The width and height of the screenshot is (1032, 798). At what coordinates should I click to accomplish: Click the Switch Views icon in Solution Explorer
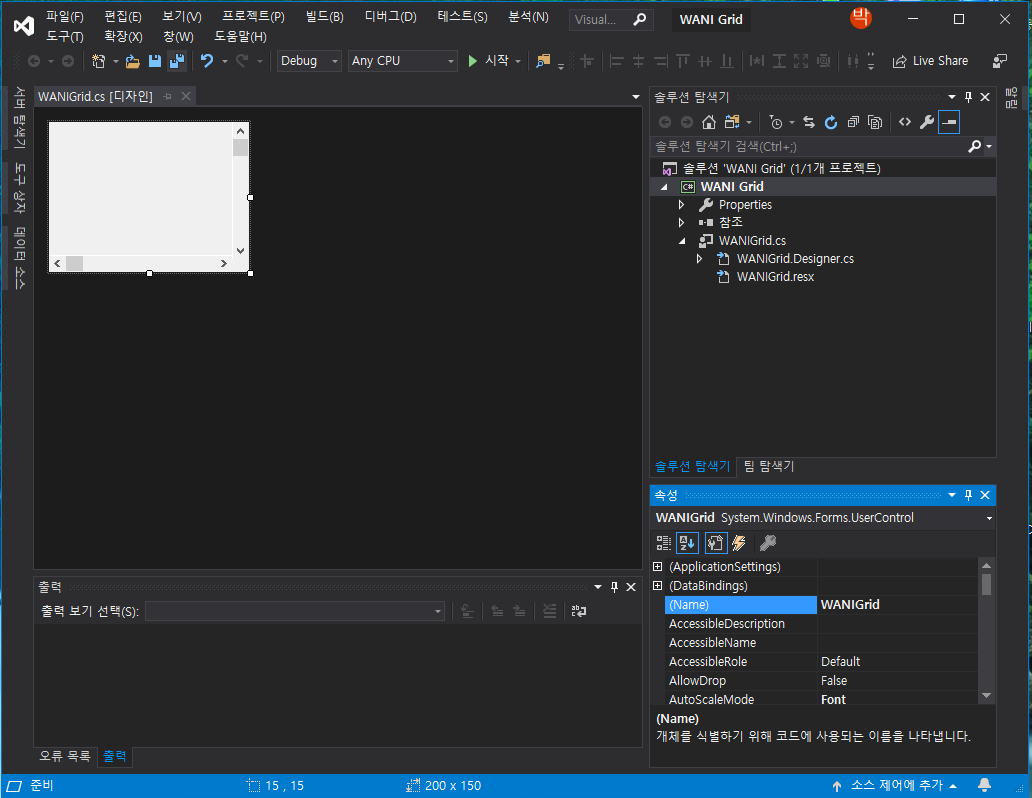coord(732,122)
